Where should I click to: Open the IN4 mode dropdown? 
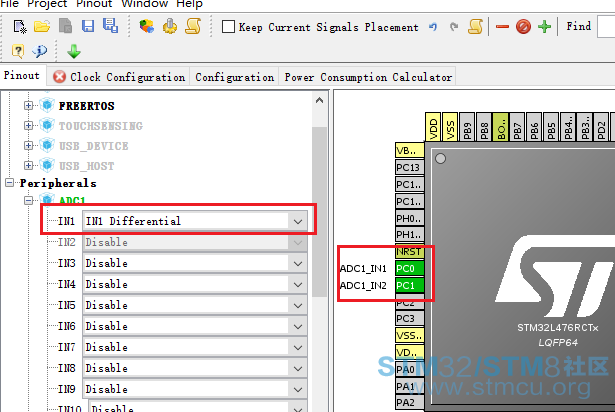(x=298, y=284)
